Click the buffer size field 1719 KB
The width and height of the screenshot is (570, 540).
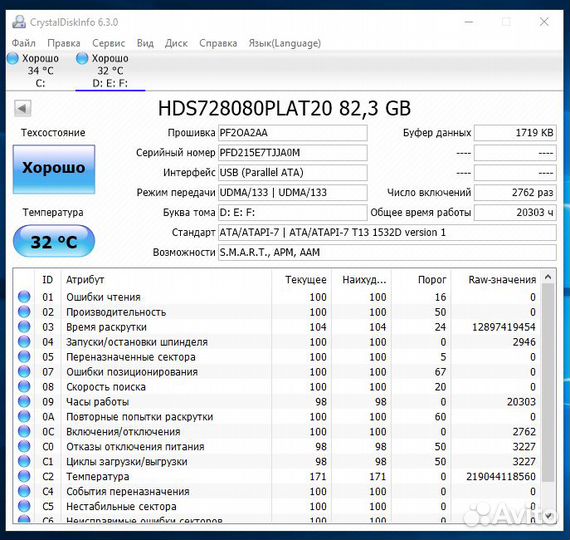[515, 133]
